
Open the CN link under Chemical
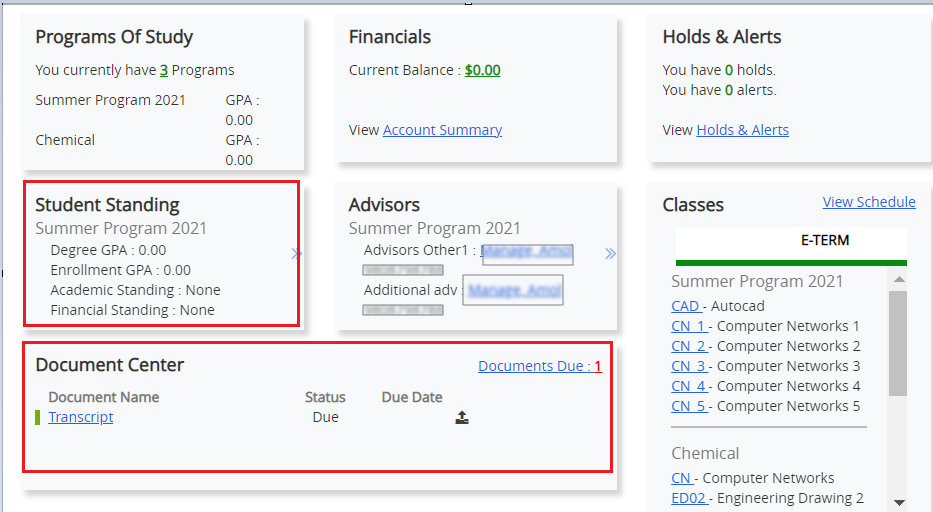[681, 478]
